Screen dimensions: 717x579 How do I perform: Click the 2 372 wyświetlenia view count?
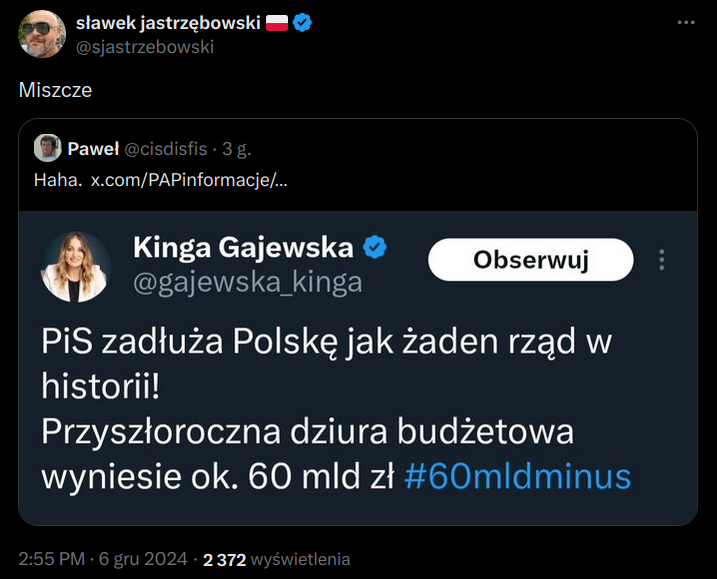click(x=277, y=560)
